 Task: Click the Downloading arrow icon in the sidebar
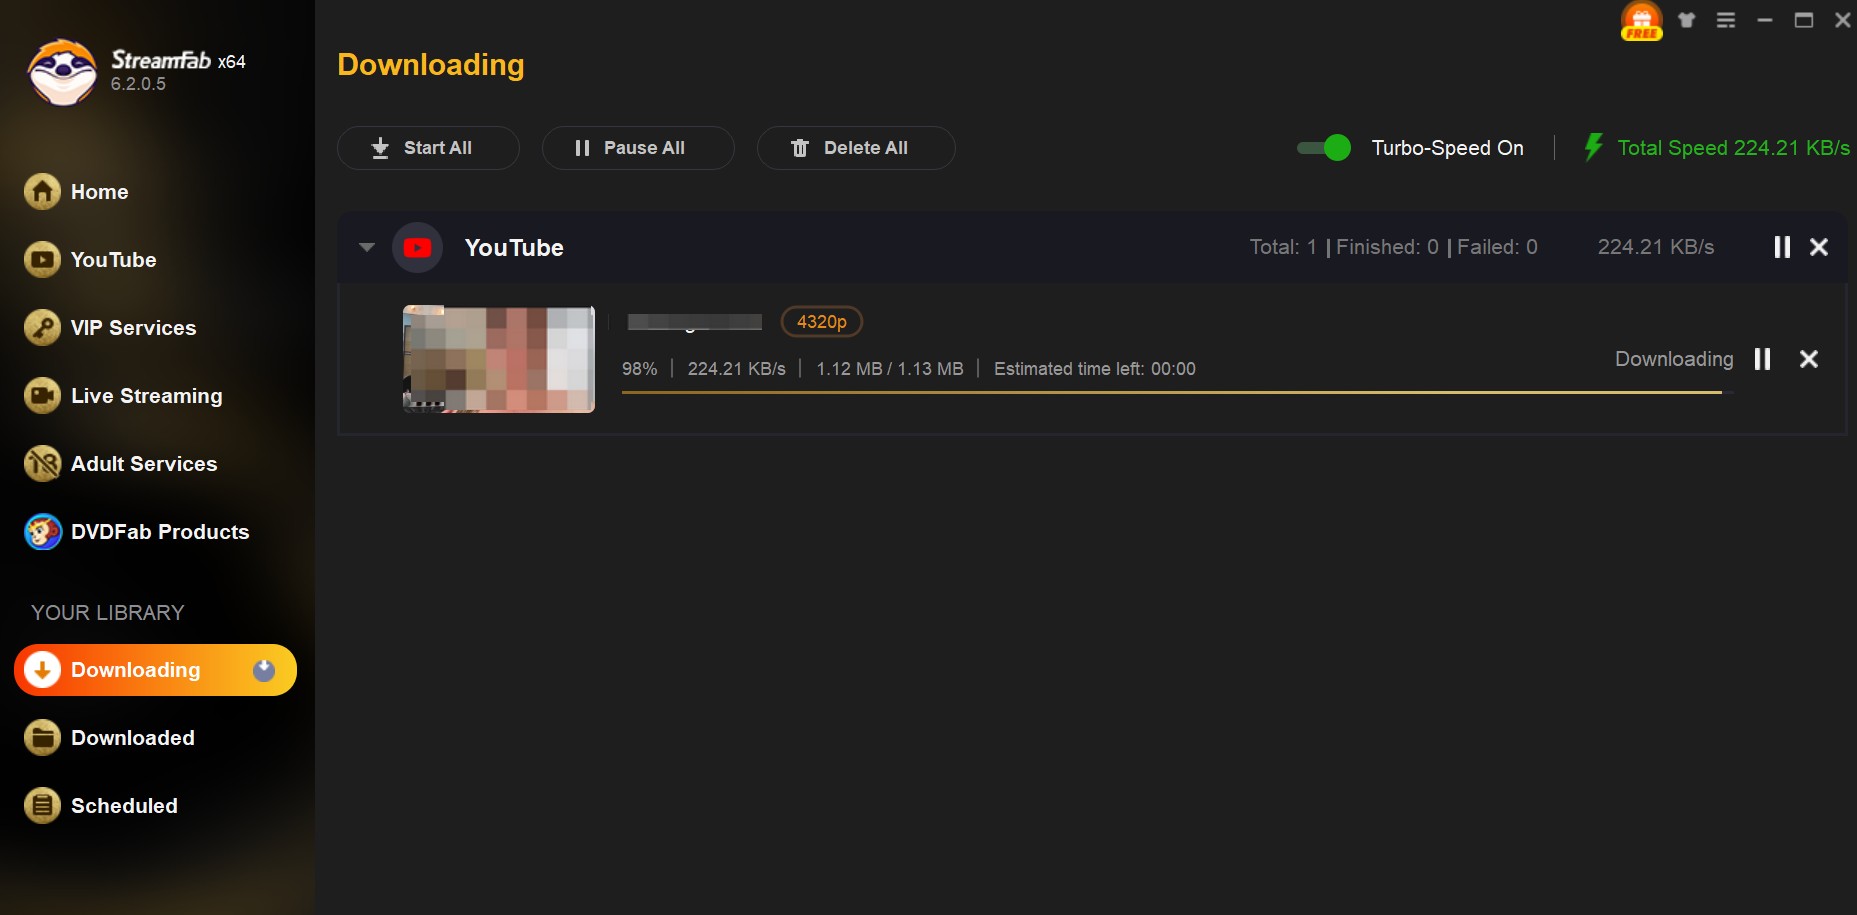pyautogui.click(x=42, y=670)
